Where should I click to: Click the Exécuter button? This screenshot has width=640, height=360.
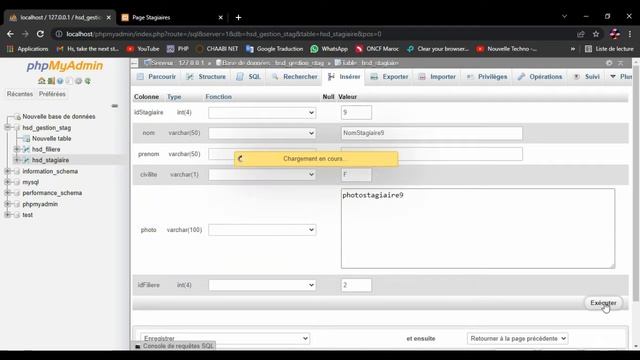tap(603, 303)
